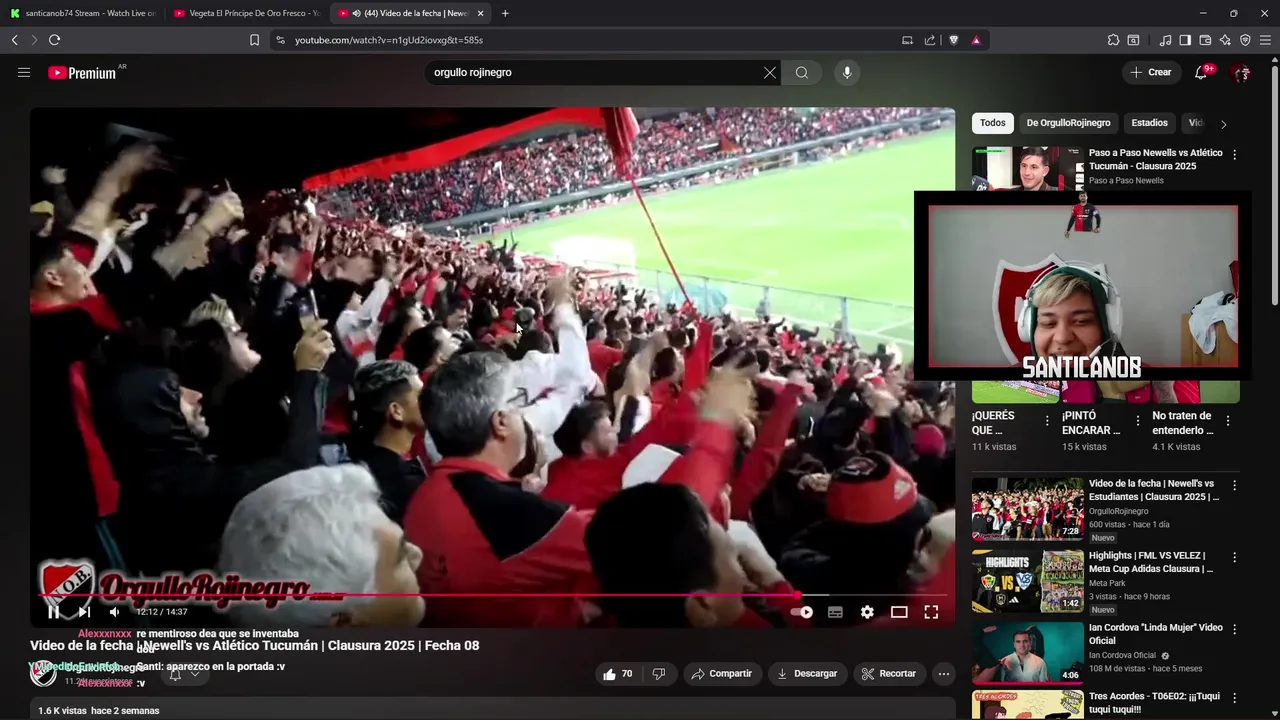Select the Todos filter chip

click(x=993, y=123)
